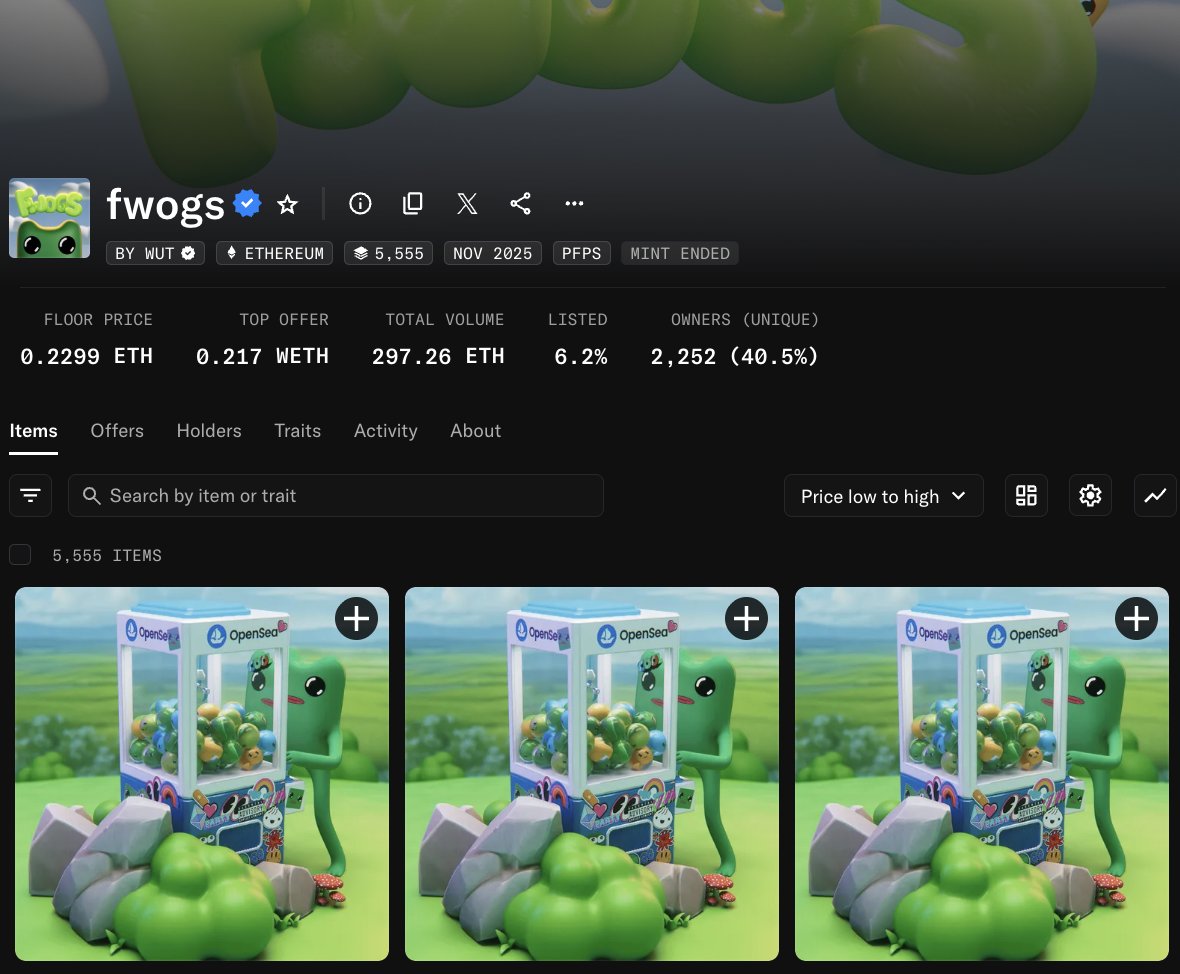
Task: Open the X (Twitter) profile icon
Action: 467,203
